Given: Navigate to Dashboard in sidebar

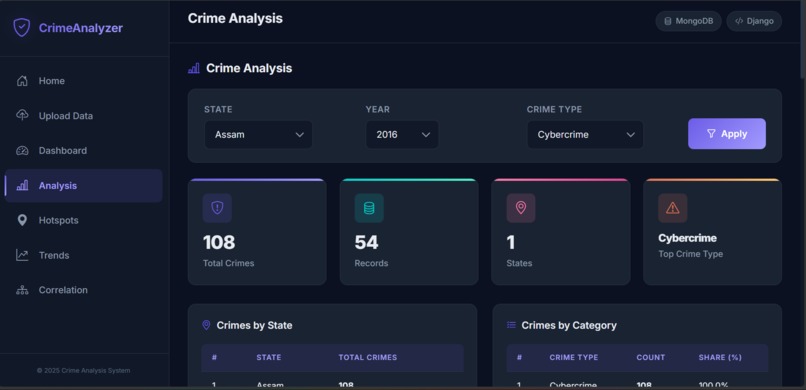Looking at the screenshot, I should click(84, 151).
